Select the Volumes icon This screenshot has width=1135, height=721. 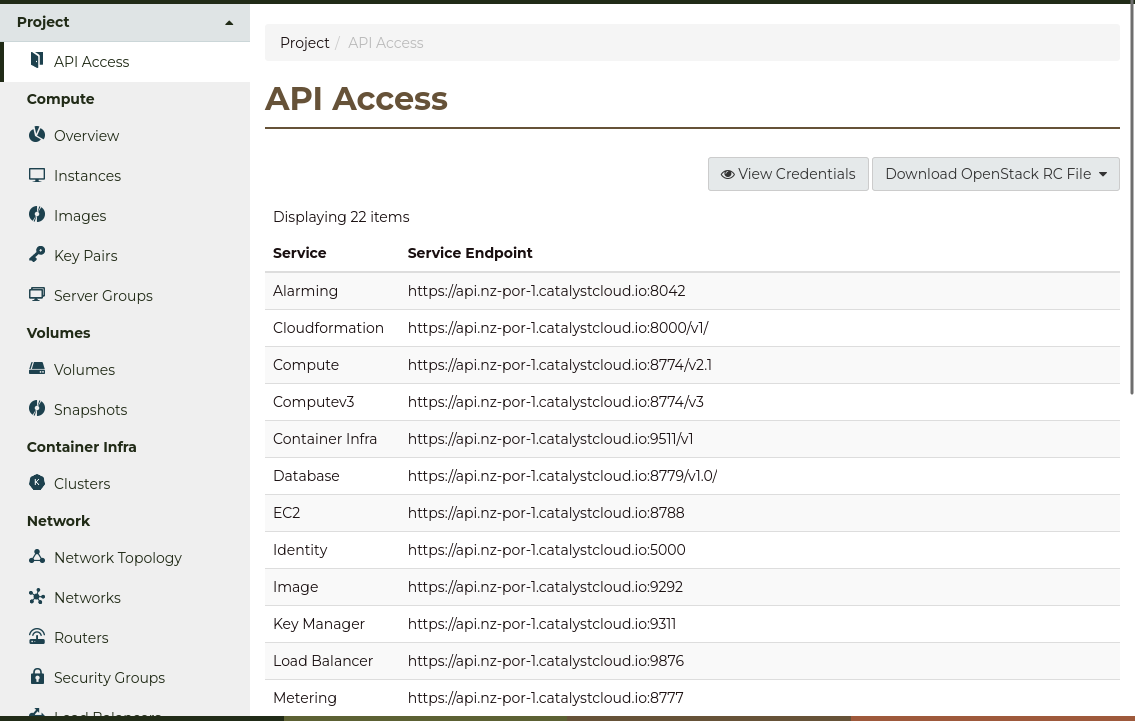(x=37, y=368)
